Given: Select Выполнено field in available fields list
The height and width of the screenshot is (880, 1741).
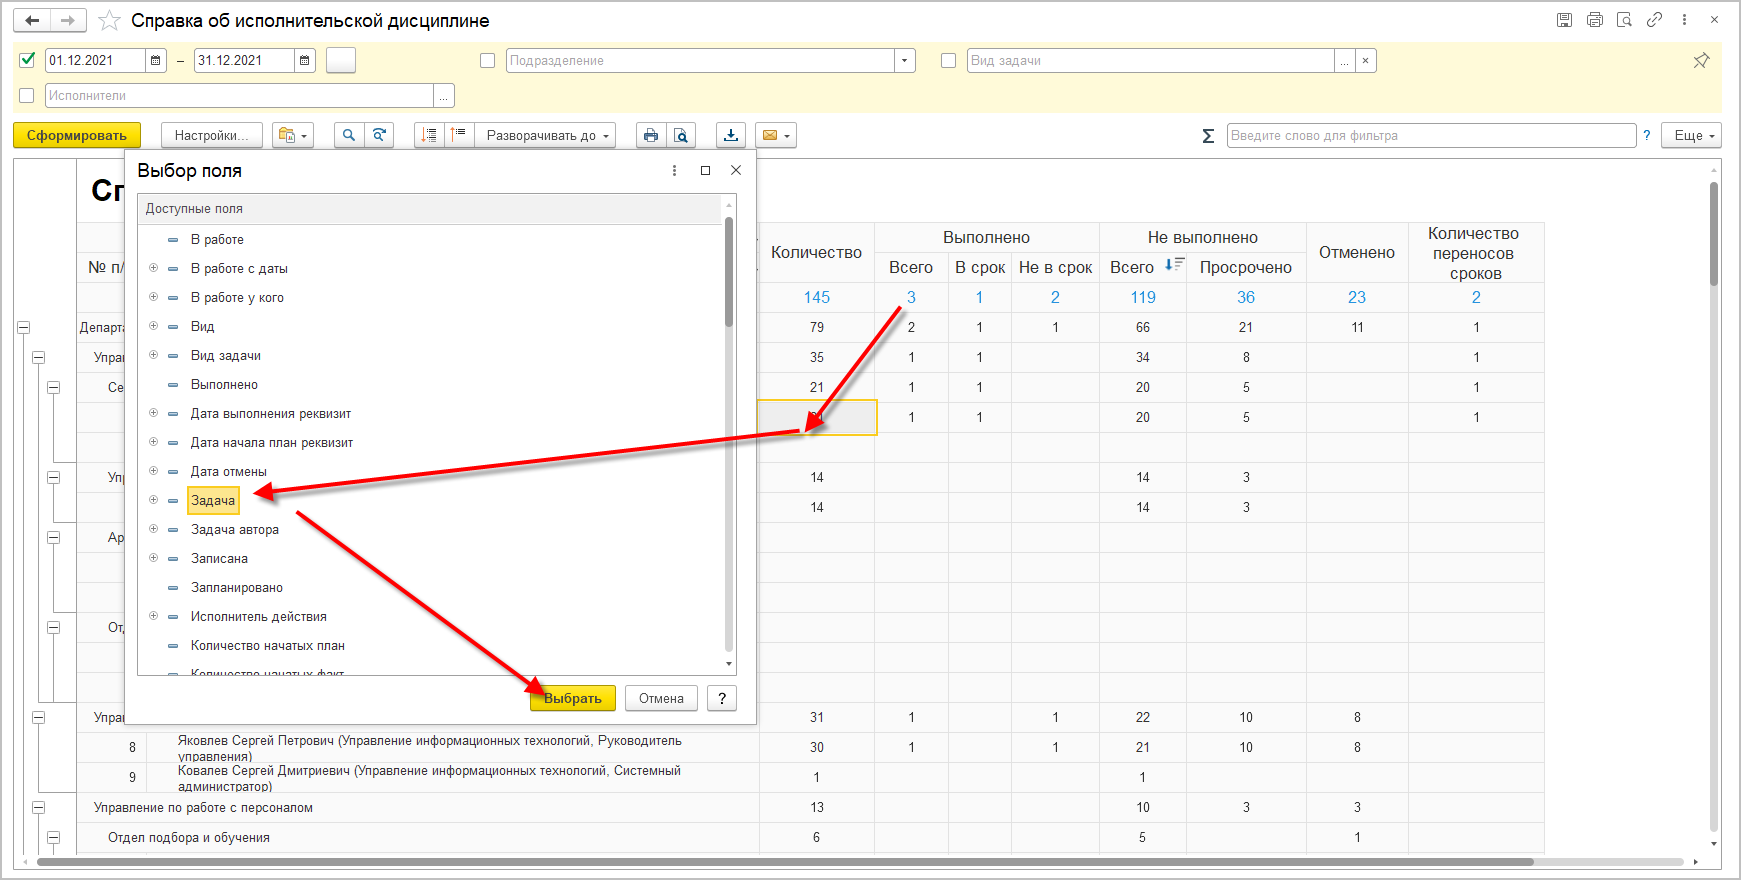Looking at the screenshot, I should 224,385.
